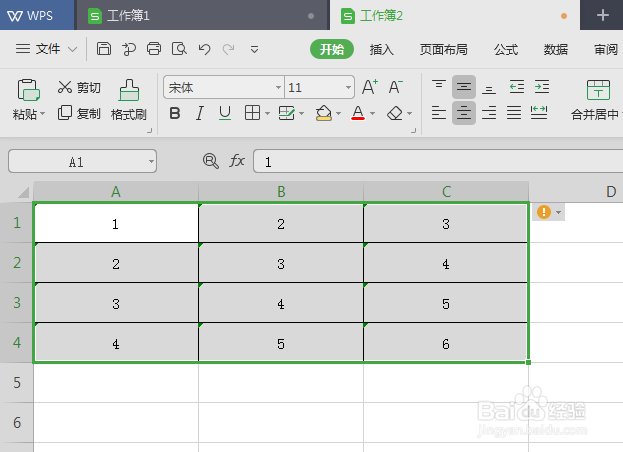Switch to the 公式 tab
Image resolution: width=623 pixels, height=452 pixels.
506,50
